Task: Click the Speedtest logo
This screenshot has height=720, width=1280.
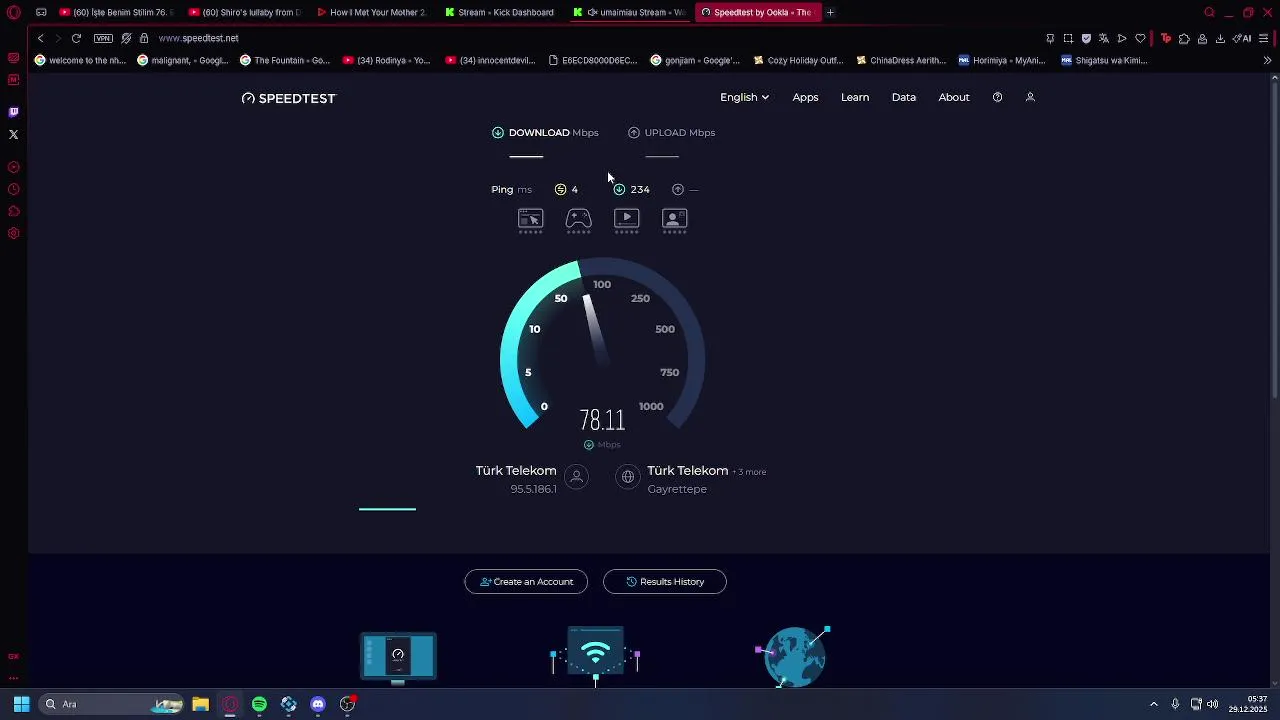Action: coord(289,98)
